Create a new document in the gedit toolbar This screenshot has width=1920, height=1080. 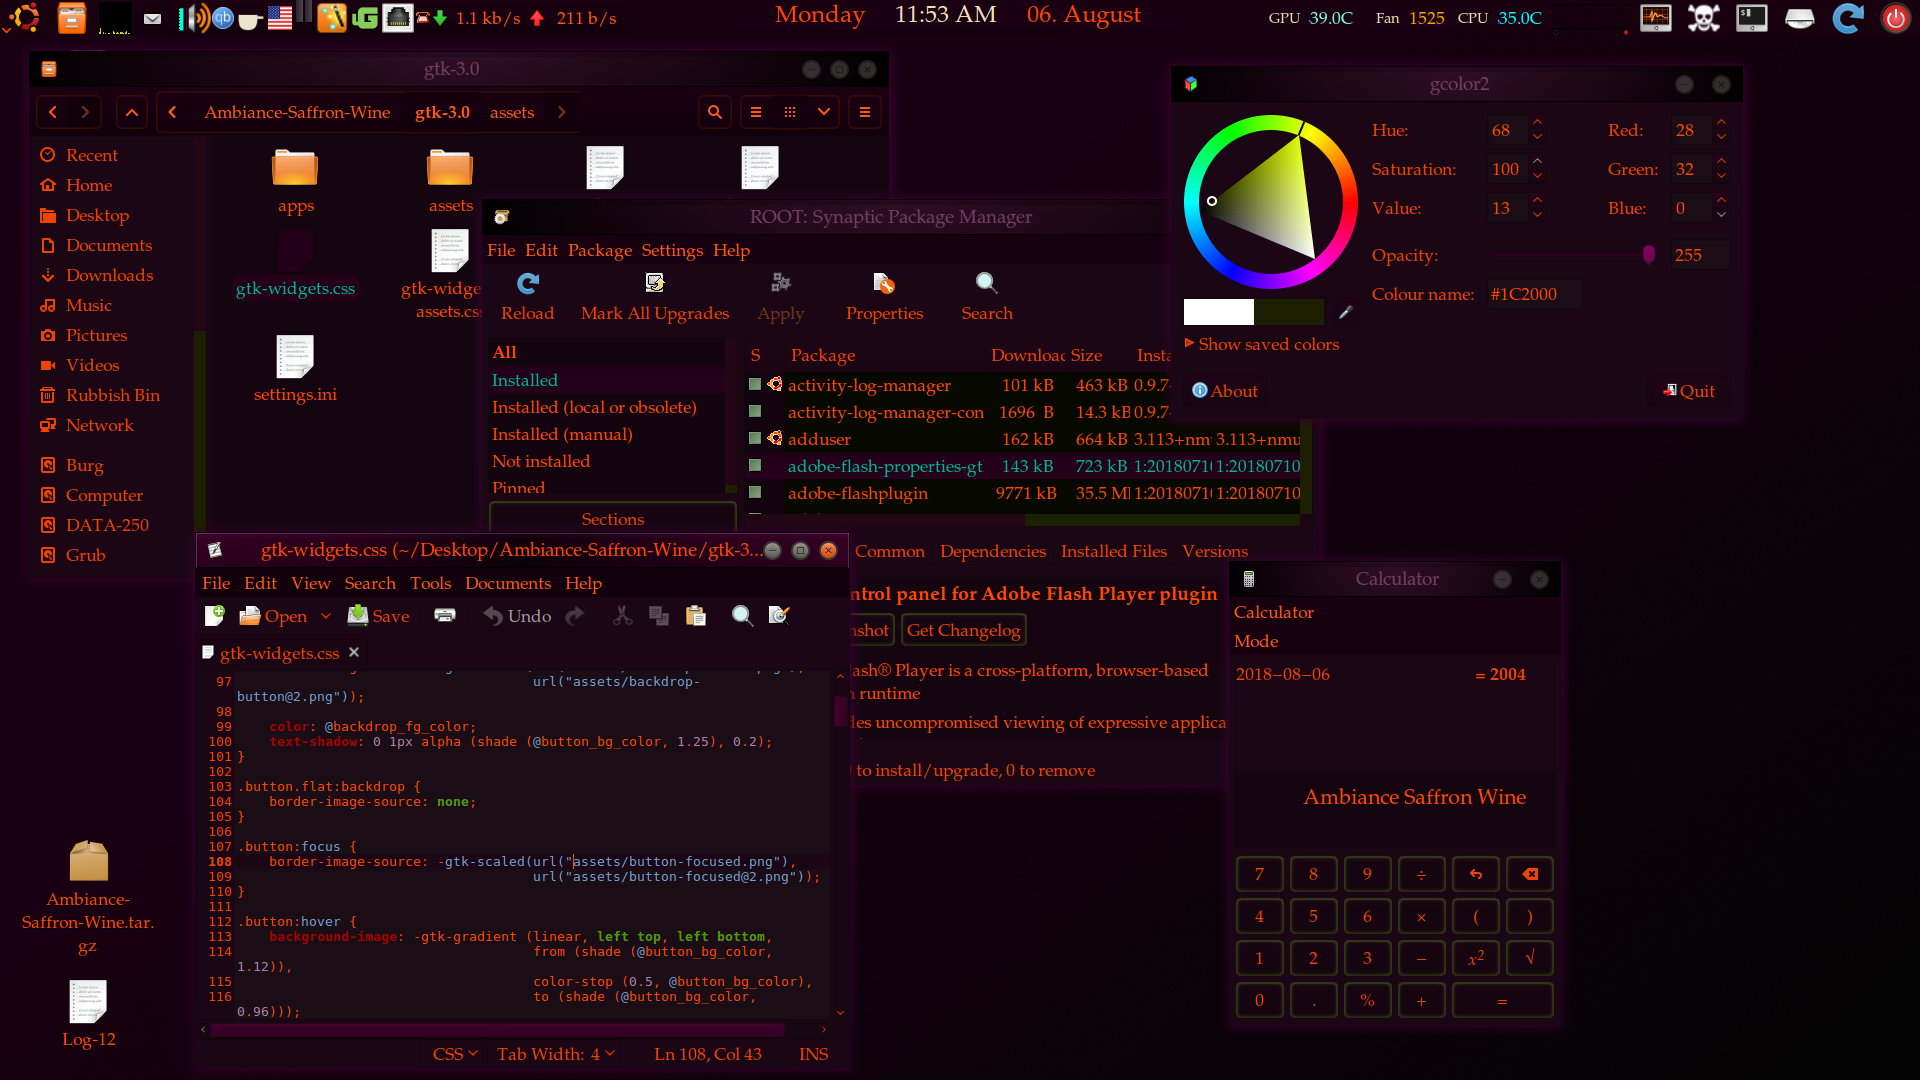point(214,615)
